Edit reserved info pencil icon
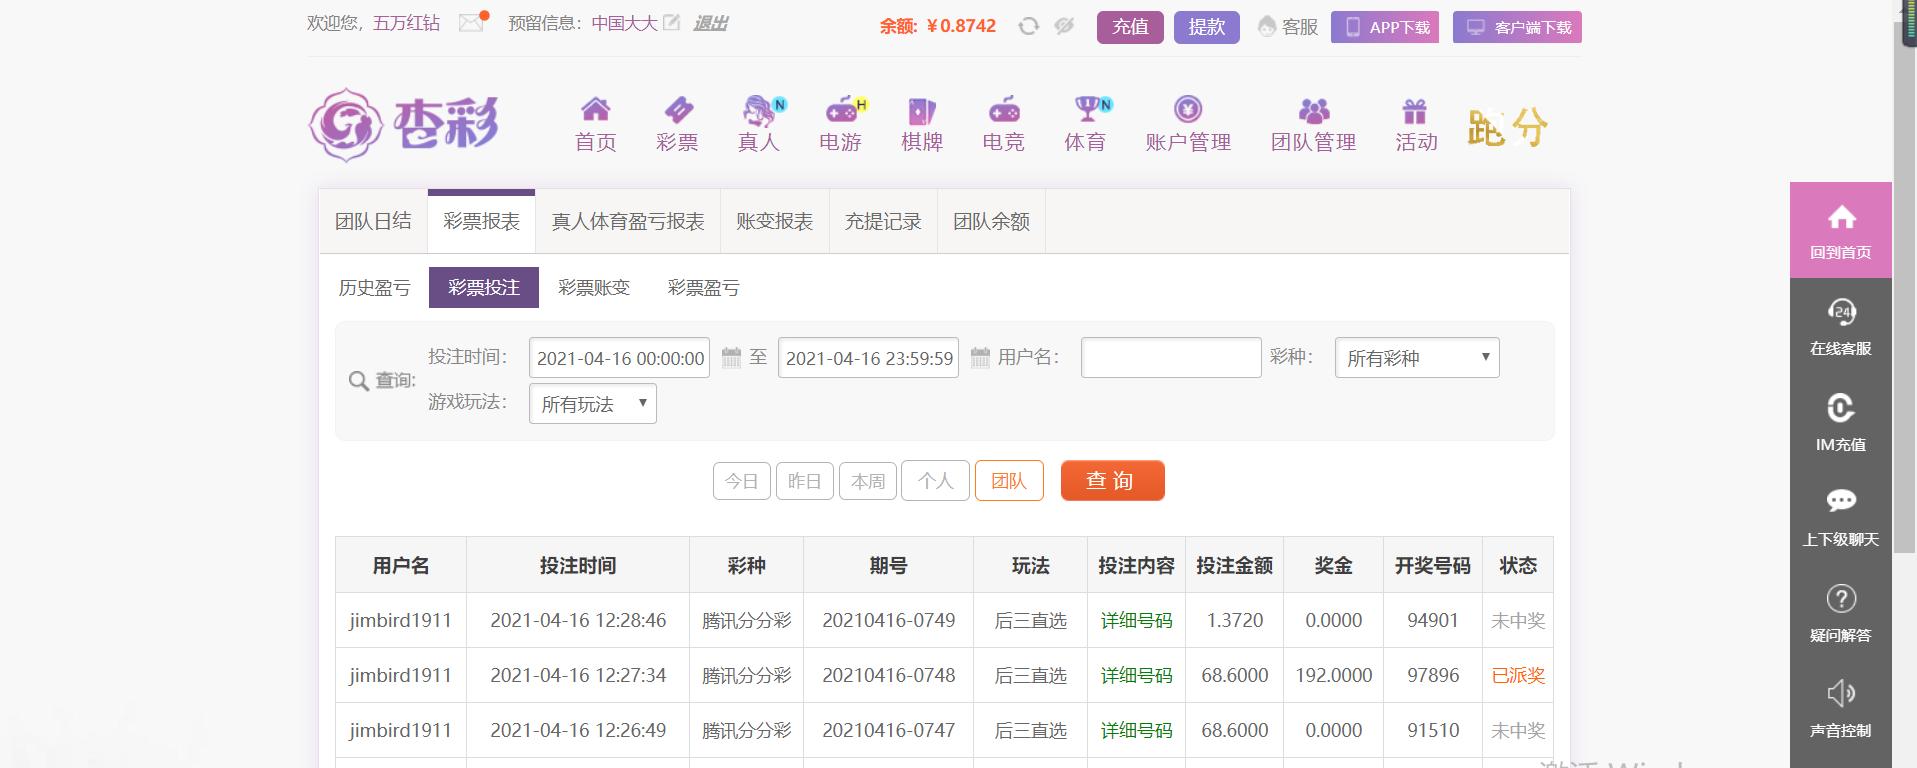Screen dimensions: 1917x768 pyautogui.click(x=672, y=23)
